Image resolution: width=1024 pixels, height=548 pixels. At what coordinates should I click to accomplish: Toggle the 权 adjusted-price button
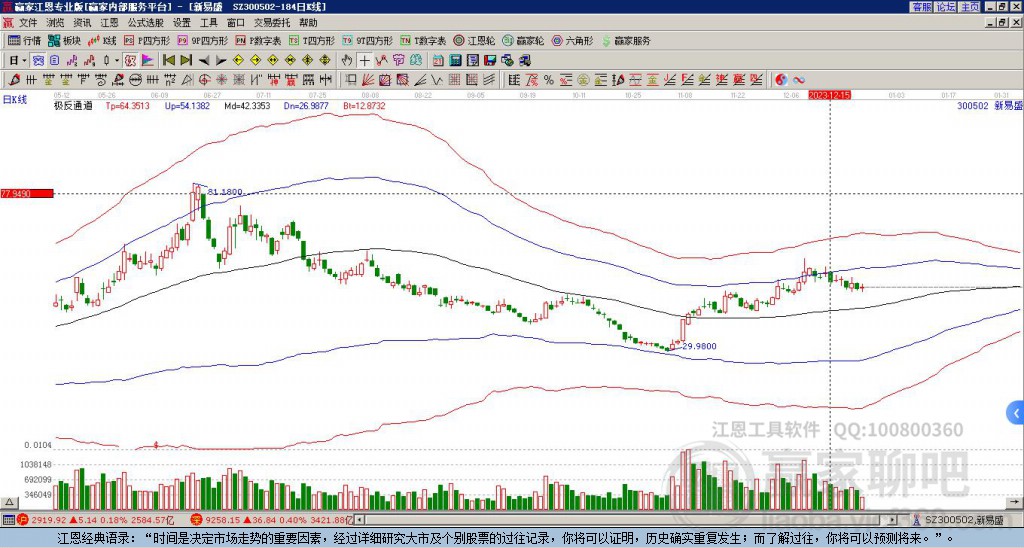130,61
